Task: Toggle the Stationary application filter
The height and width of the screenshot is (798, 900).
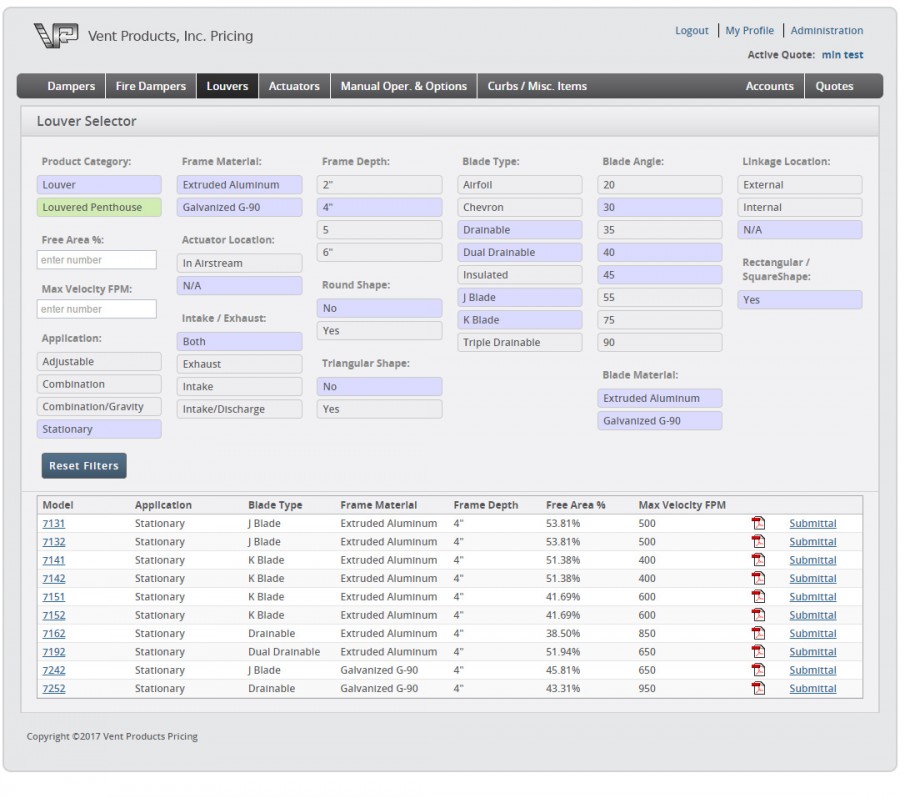Action: 99,429
